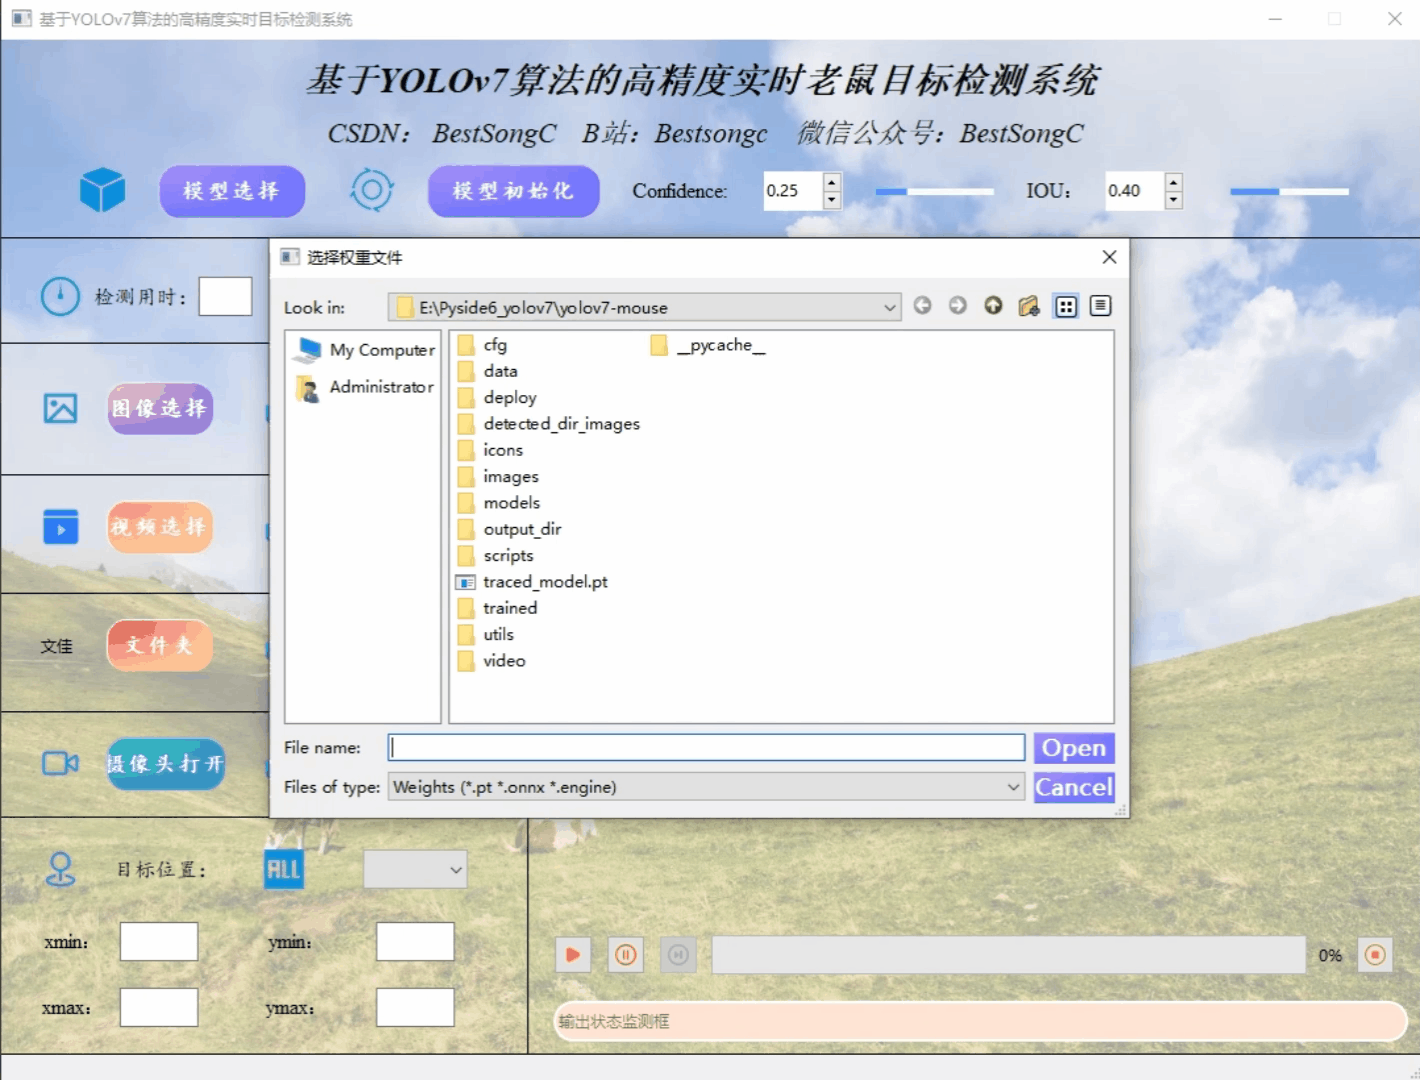The image size is (1420, 1080).
Task: Select the trained folder
Action: (498, 608)
